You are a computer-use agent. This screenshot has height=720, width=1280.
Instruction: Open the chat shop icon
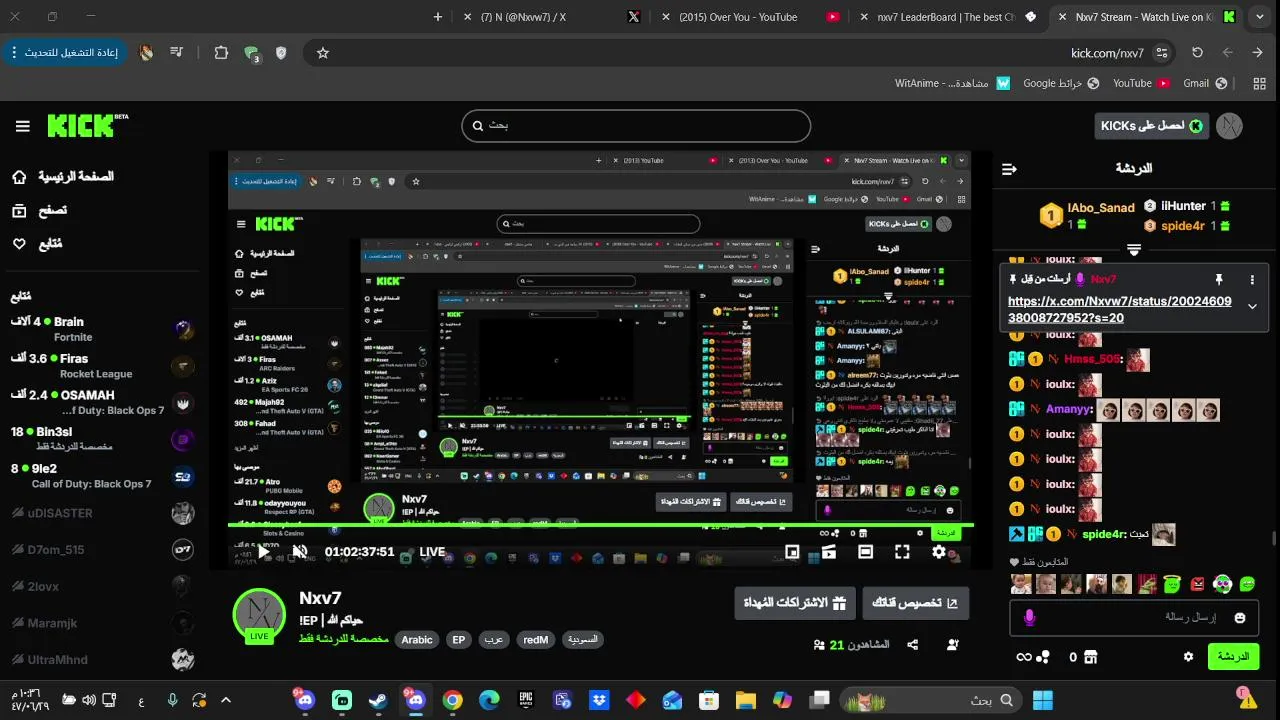click(1090, 657)
